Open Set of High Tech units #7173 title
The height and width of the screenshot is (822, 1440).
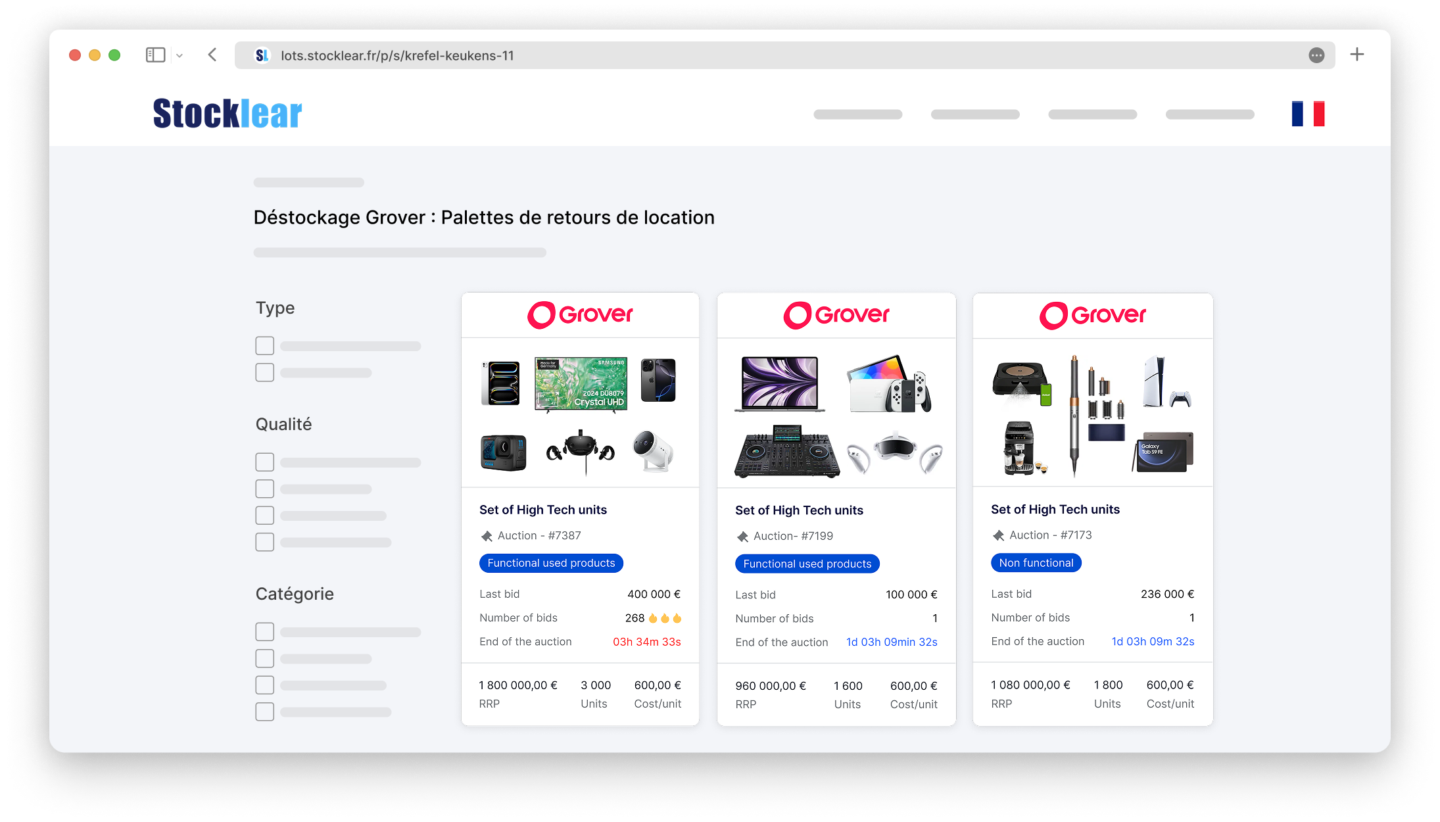tap(1055, 510)
